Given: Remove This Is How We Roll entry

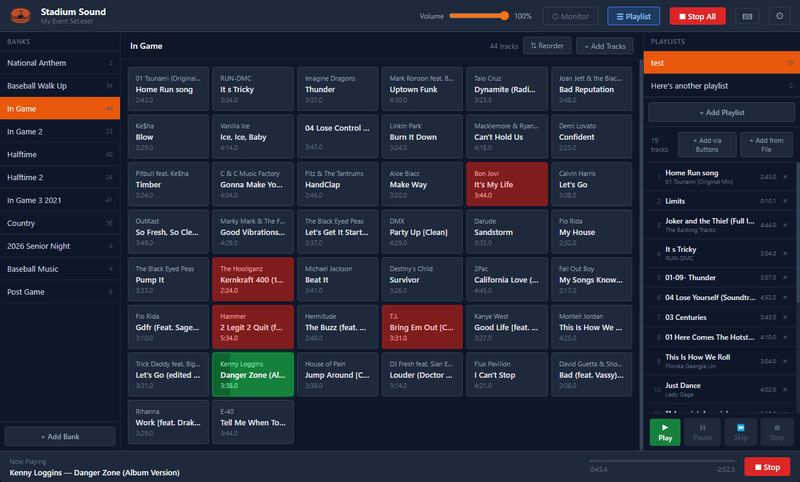Looking at the screenshot, I should click(785, 361).
